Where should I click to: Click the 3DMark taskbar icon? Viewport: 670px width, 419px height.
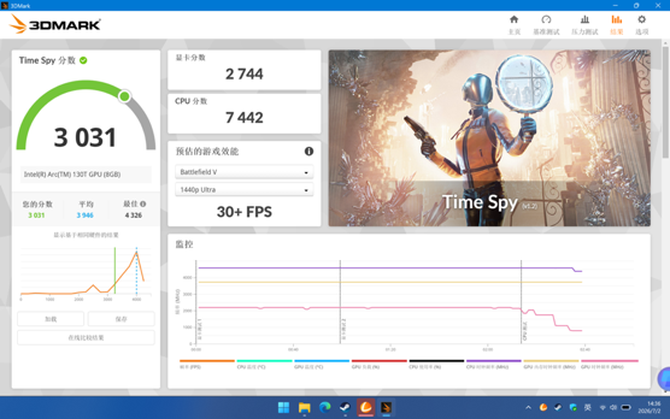point(386,407)
